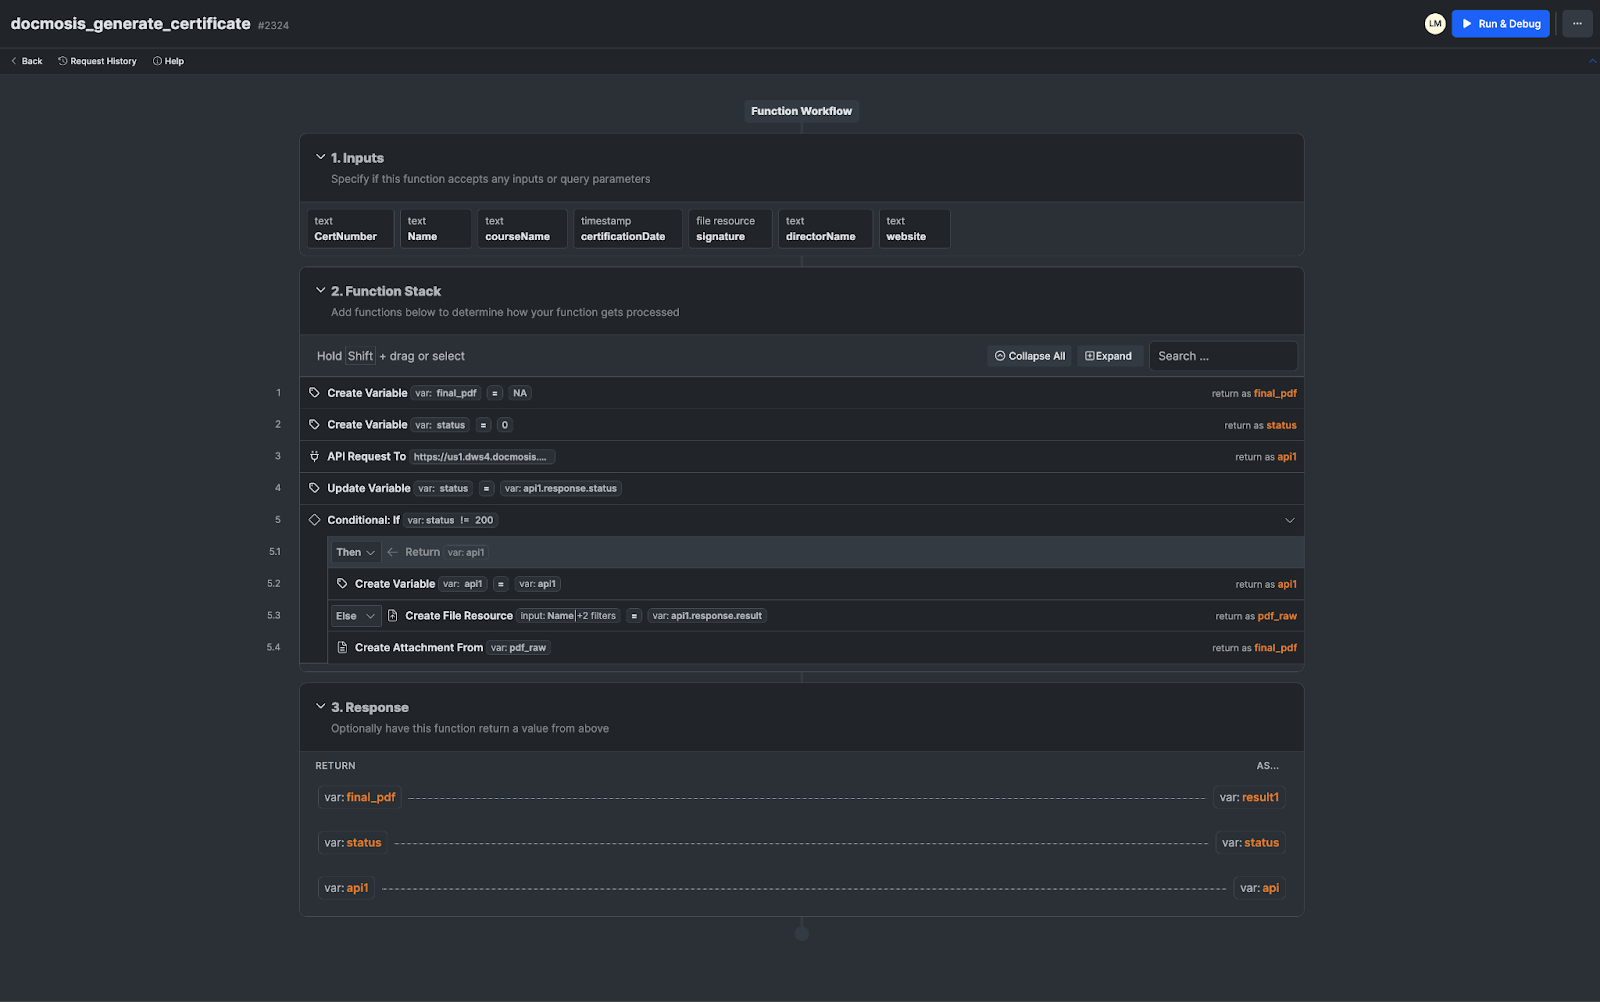
Task: Click the diamond icon next to Conditional: If
Action: (314, 520)
